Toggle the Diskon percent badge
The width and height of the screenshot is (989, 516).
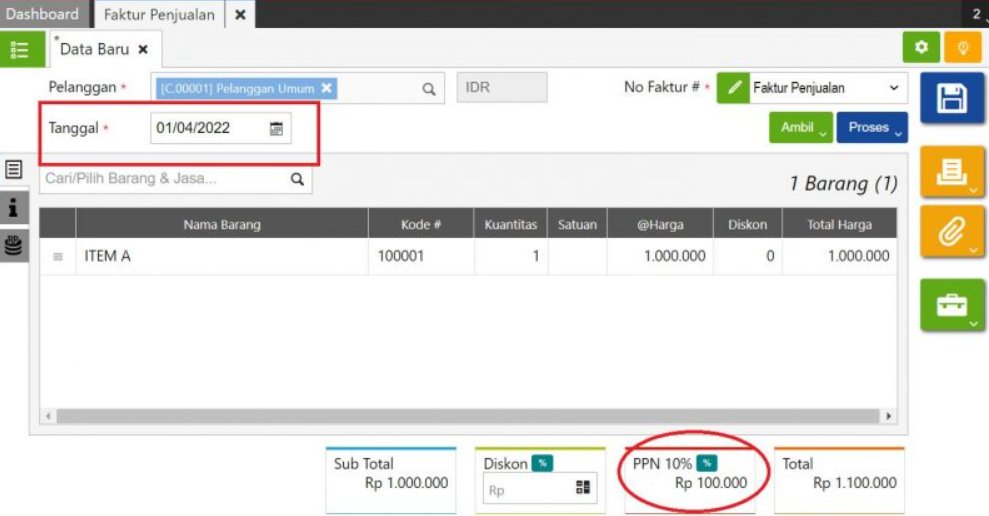pyautogui.click(x=541, y=463)
